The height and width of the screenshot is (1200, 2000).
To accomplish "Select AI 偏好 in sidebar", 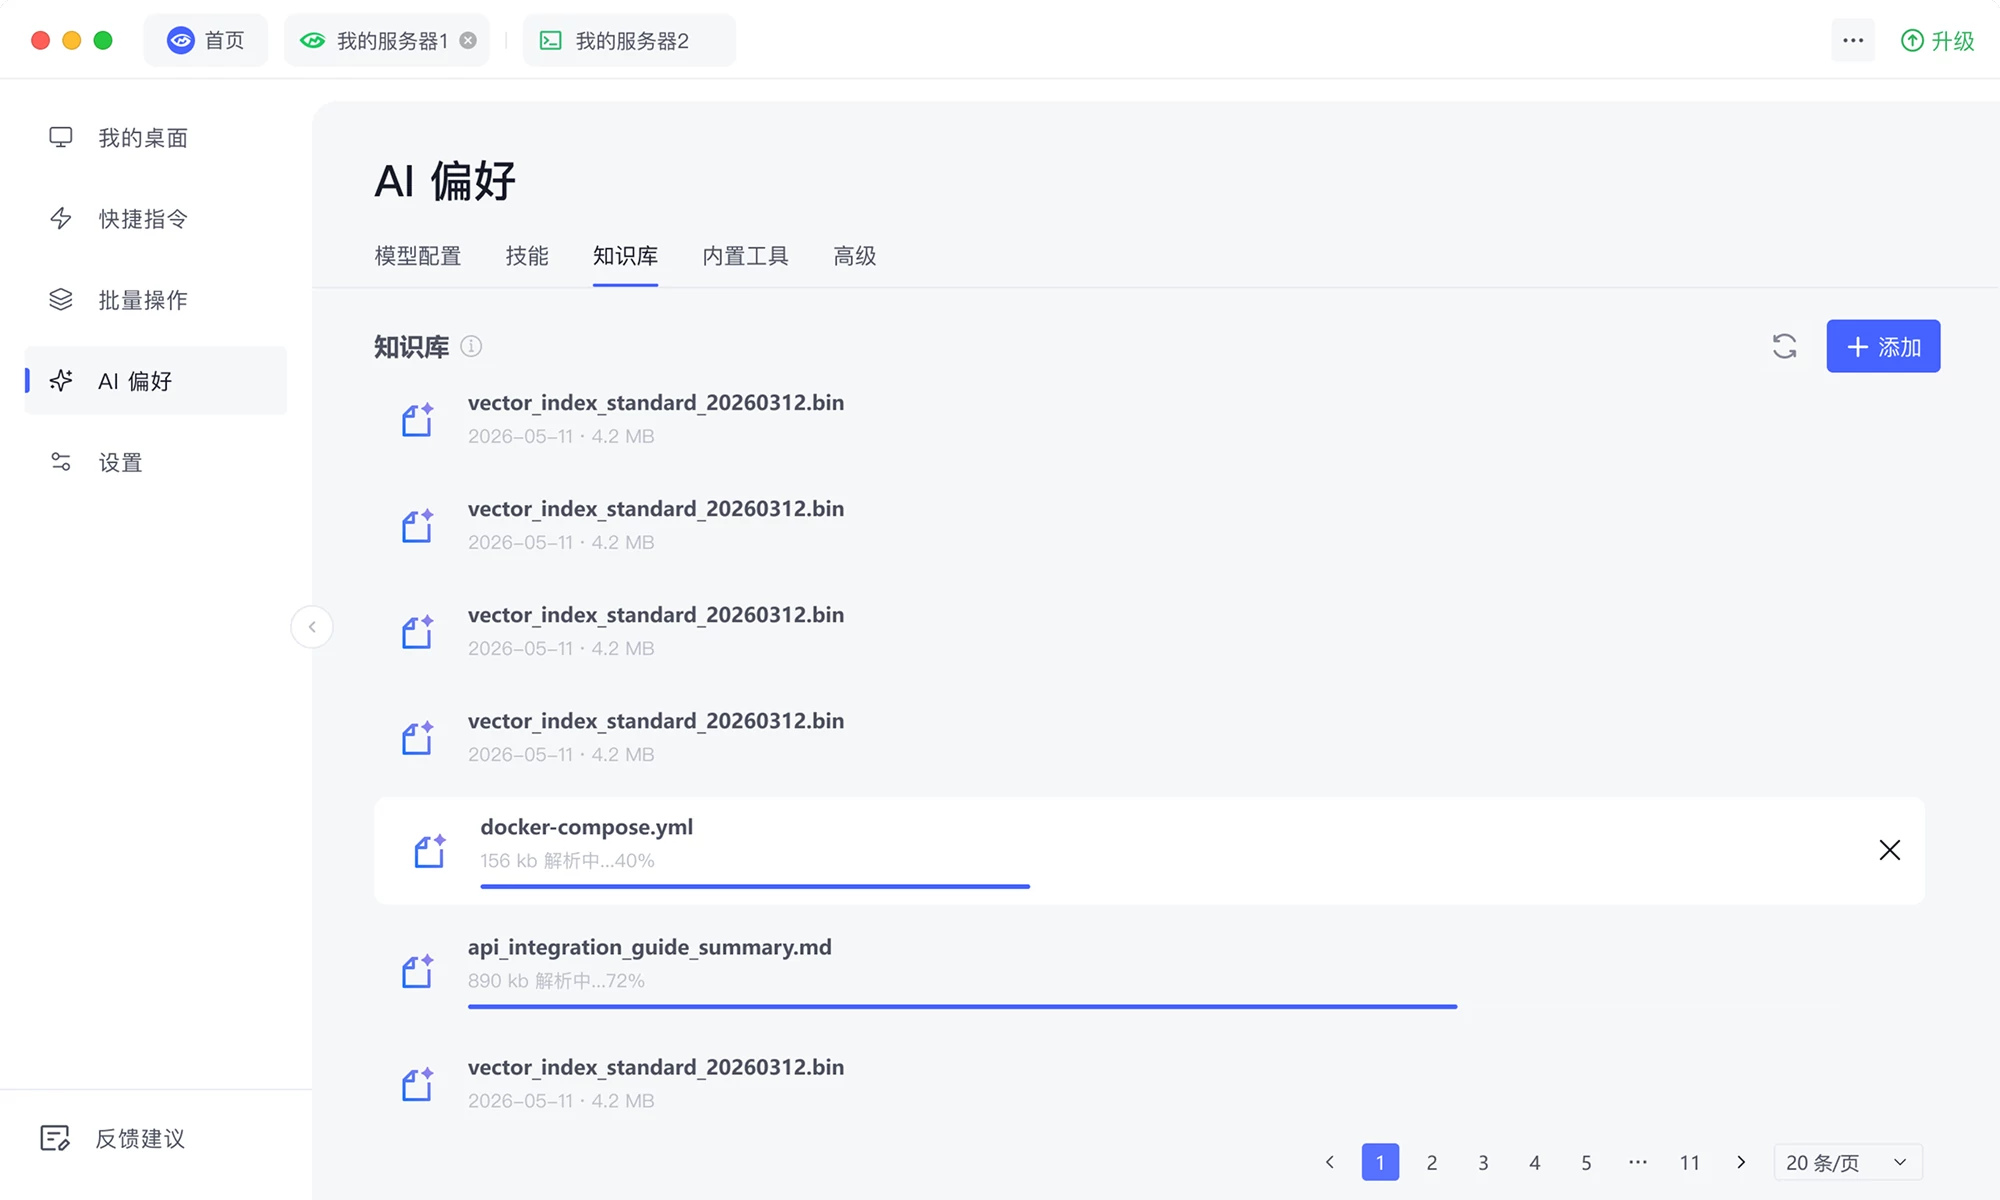I will click(x=155, y=380).
